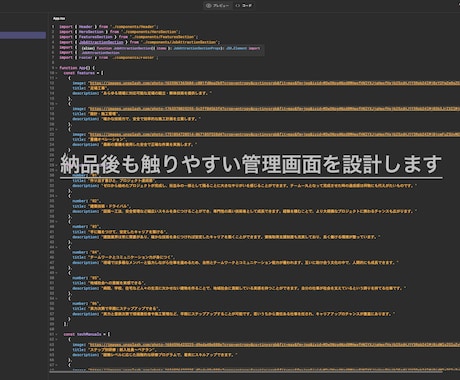Fold the object starting at line 21
This screenshot has width=460, height=380.
tap(56, 129)
